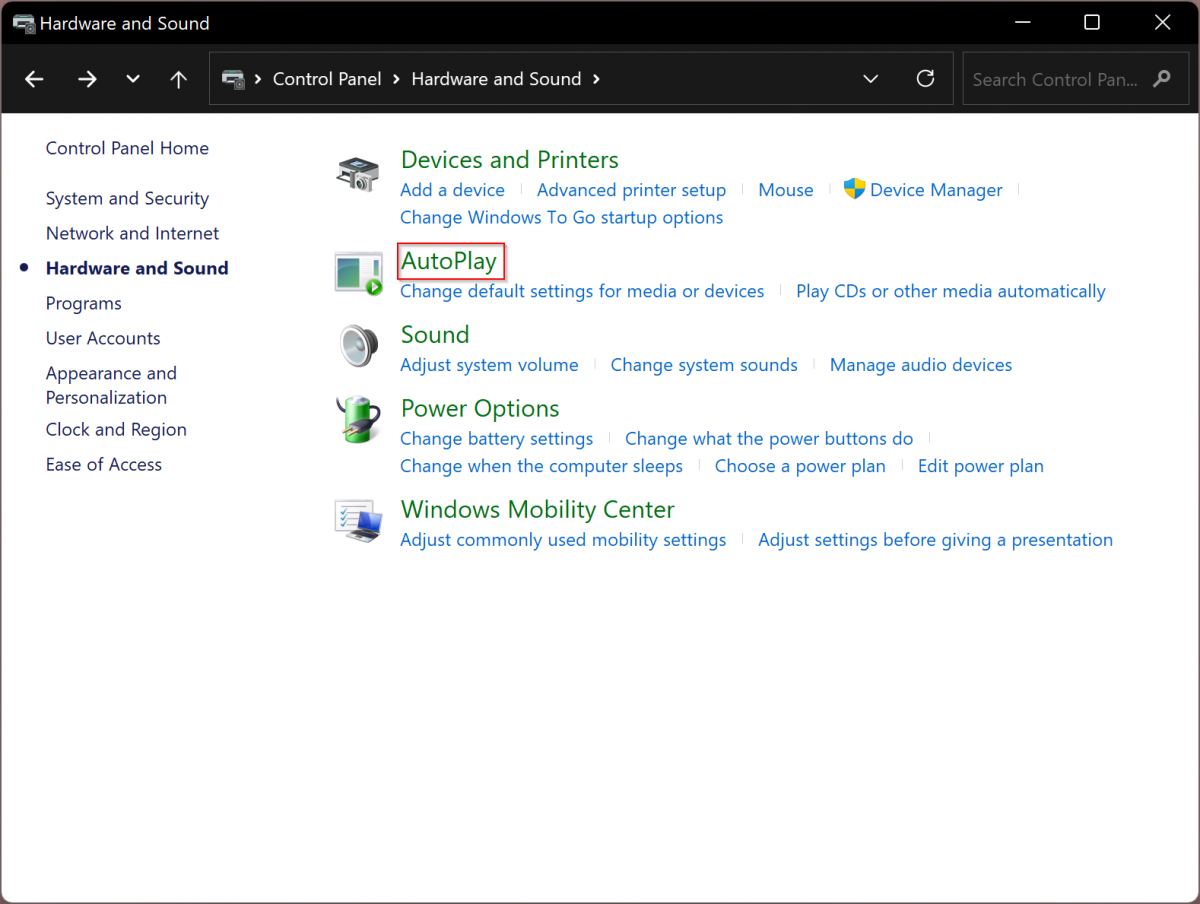Open Appearance and Personalization category
Image resolution: width=1200 pixels, height=904 pixels.
pos(111,385)
